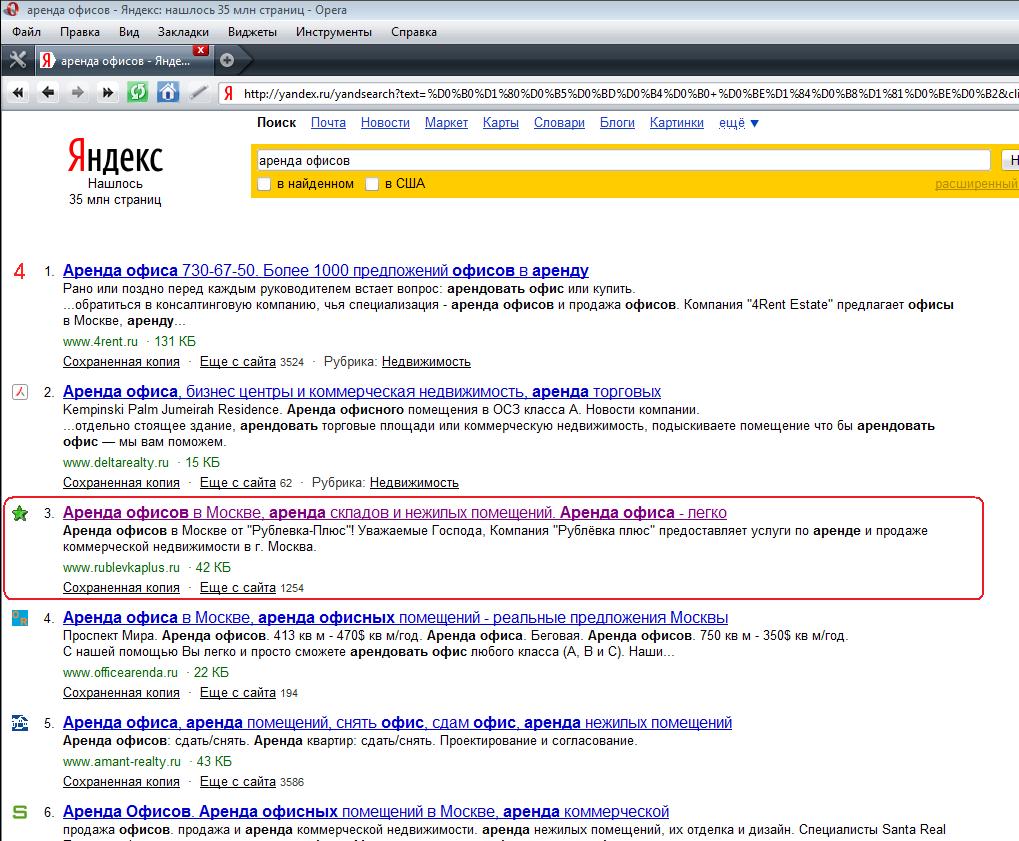Close the 'аренда офисов' tab
The width and height of the screenshot is (1019, 841).
[x=201, y=50]
